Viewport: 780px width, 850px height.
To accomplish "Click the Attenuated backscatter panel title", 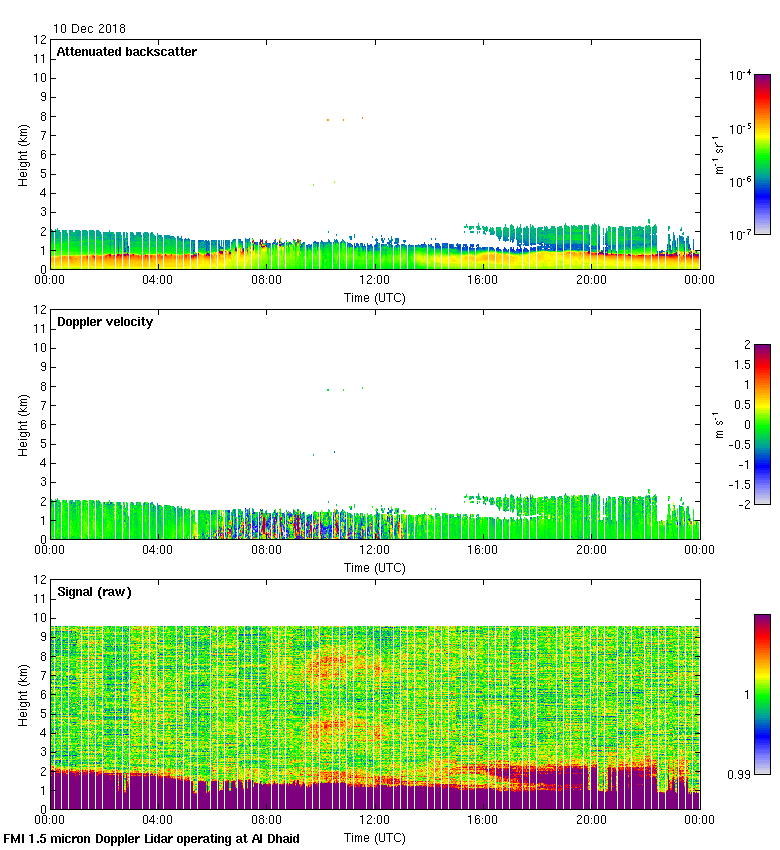I will (126, 51).
